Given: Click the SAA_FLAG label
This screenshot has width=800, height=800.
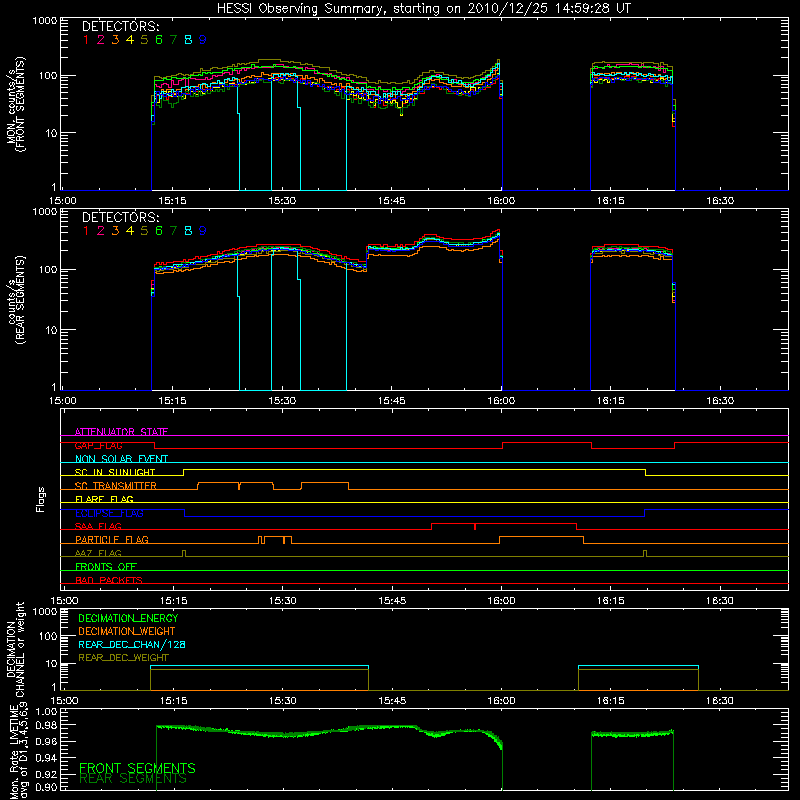Looking at the screenshot, I should pos(98,527).
